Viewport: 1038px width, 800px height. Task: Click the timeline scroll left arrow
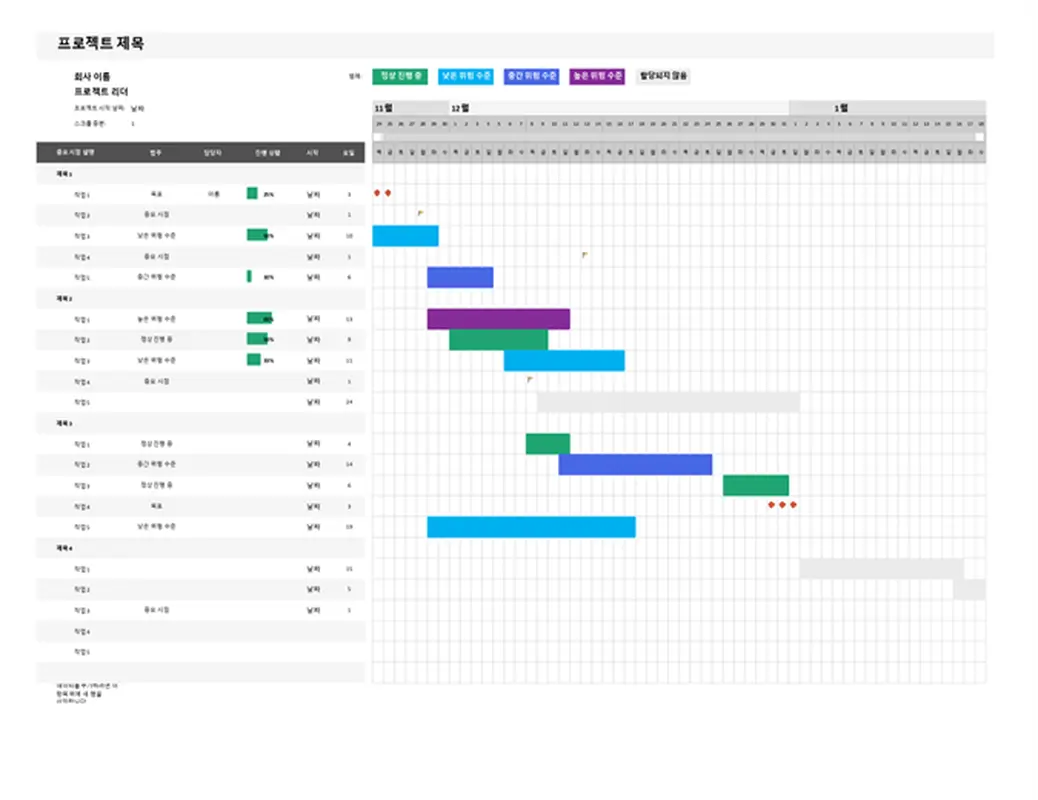click(x=378, y=137)
